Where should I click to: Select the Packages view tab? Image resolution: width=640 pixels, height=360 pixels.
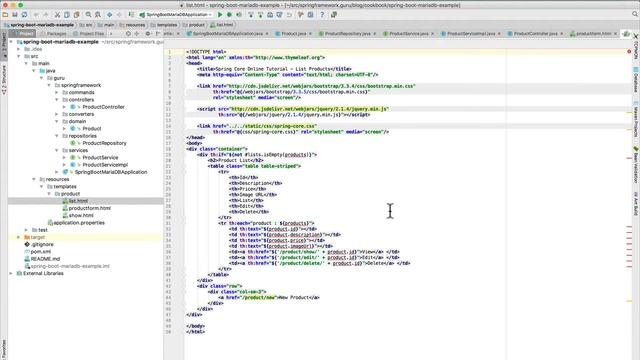pyautogui.click(x=54, y=33)
